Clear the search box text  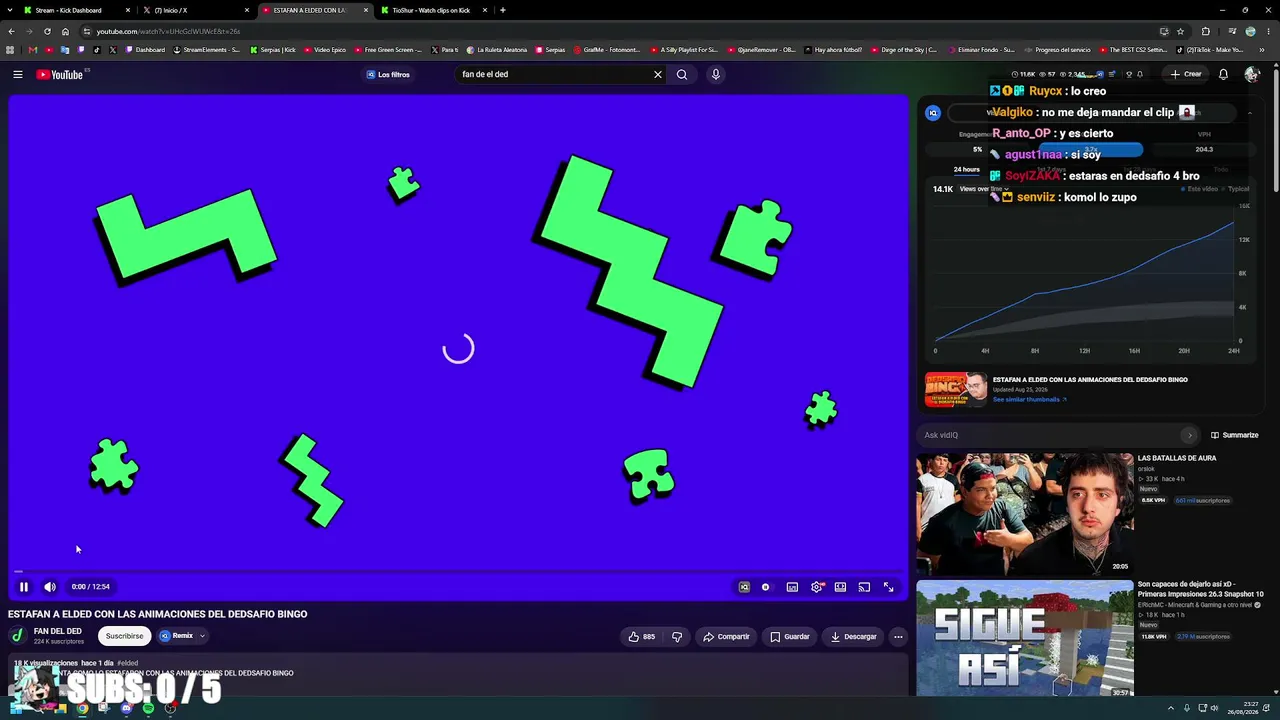tap(658, 74)
